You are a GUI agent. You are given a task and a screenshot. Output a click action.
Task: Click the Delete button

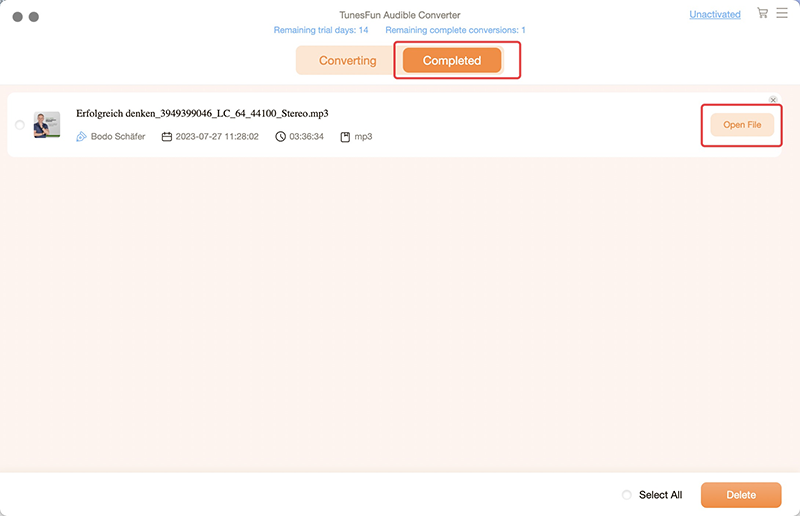pos(741,495)
